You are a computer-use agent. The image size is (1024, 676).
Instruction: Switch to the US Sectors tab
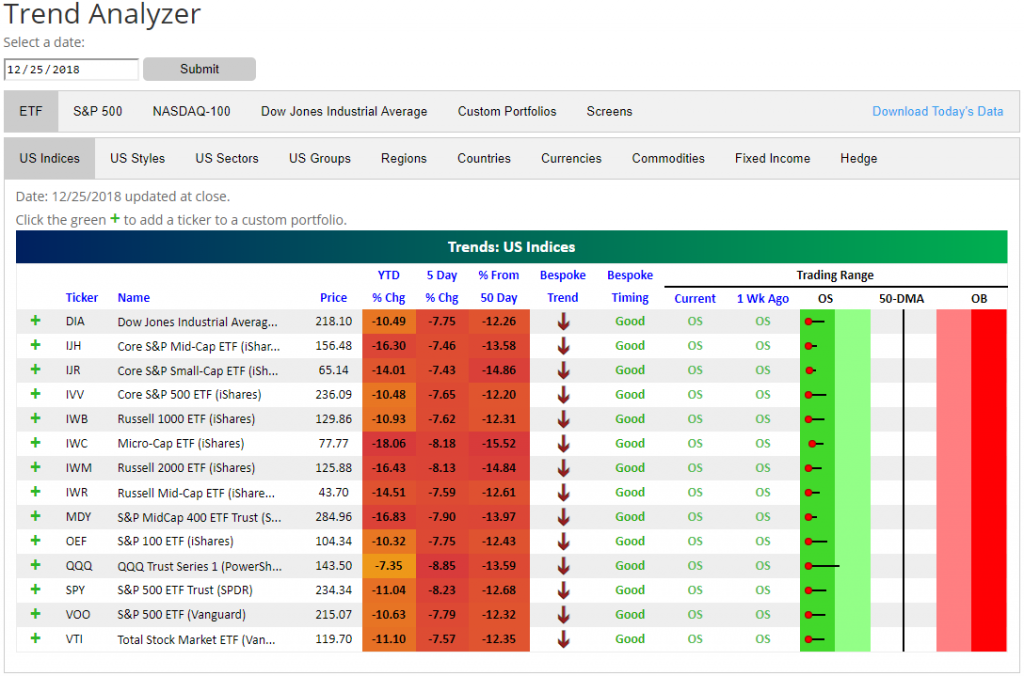tap(227, 158)
